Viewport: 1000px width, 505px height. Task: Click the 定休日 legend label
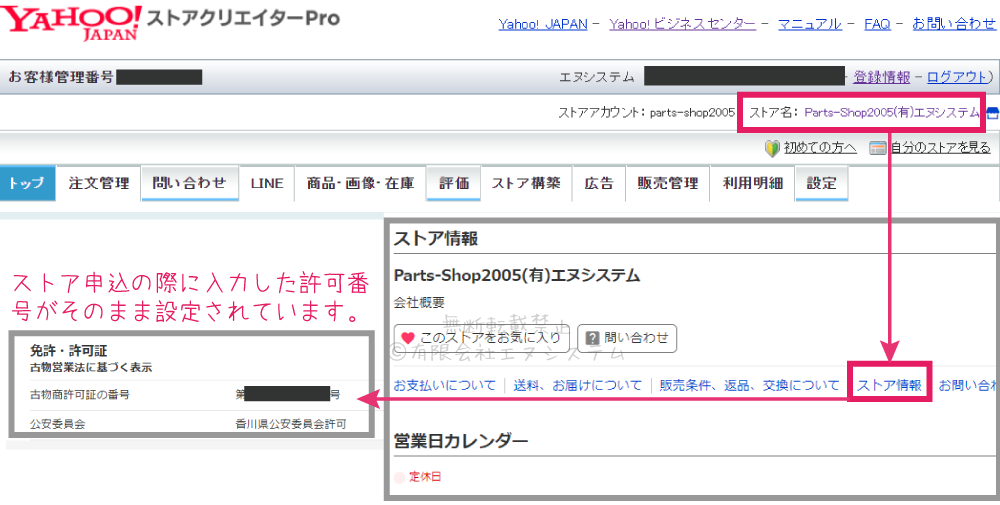pyautogui.click(x=425, y=477)
